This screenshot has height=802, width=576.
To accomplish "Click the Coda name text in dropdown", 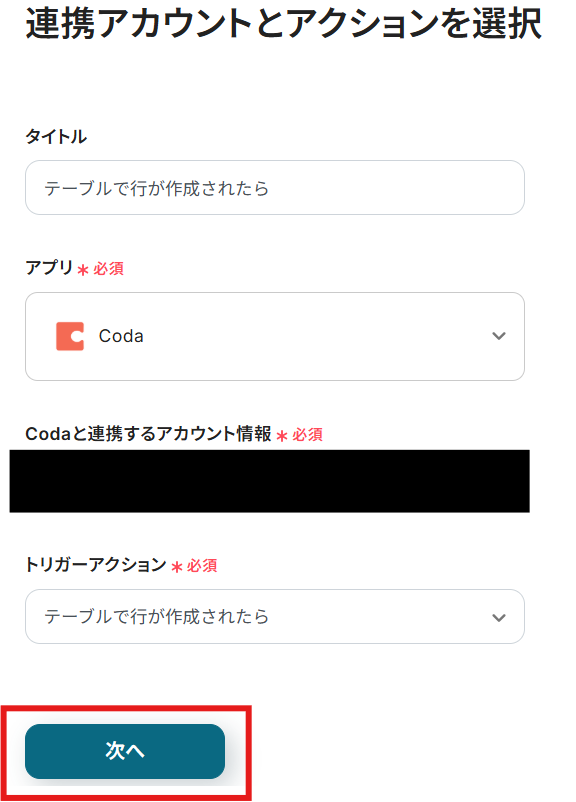I will [x=121, y=336].
